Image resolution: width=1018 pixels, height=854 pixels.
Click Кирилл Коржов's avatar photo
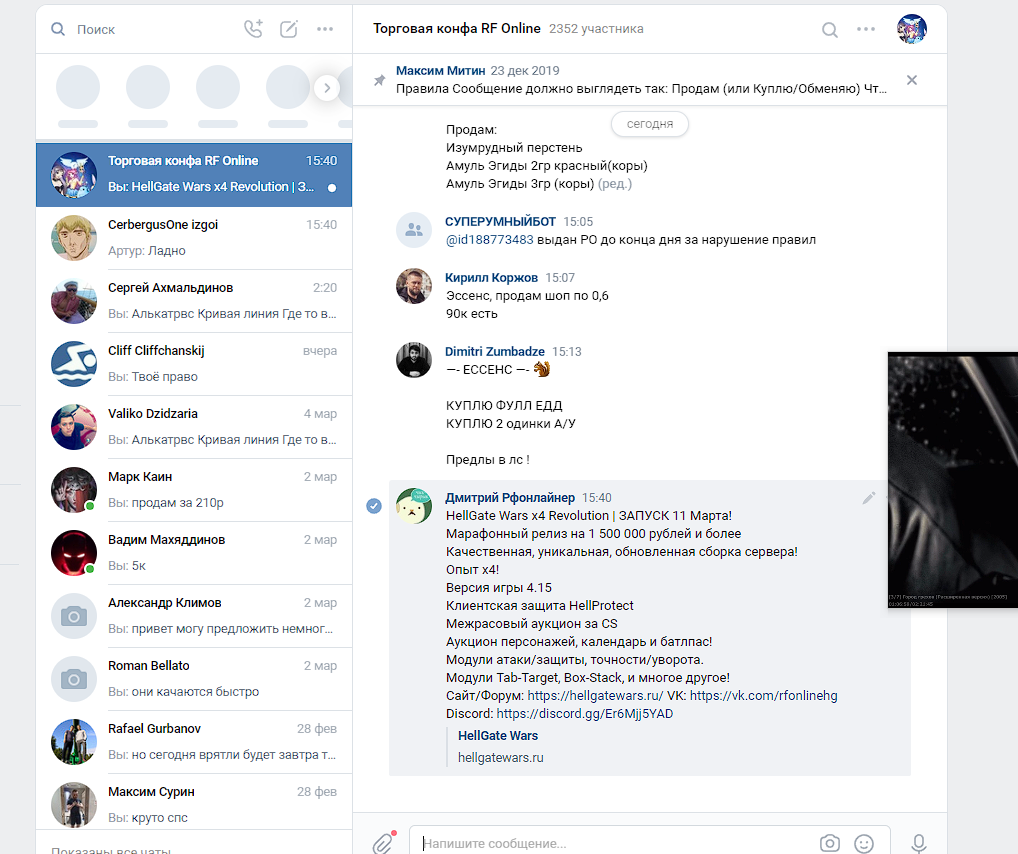414,286
